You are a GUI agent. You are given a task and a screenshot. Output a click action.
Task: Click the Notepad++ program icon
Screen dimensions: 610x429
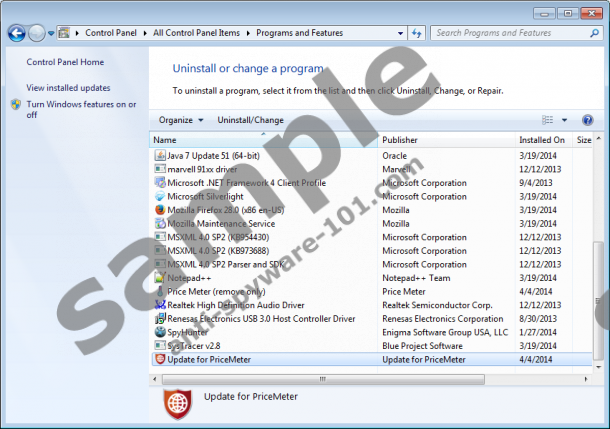159,278
